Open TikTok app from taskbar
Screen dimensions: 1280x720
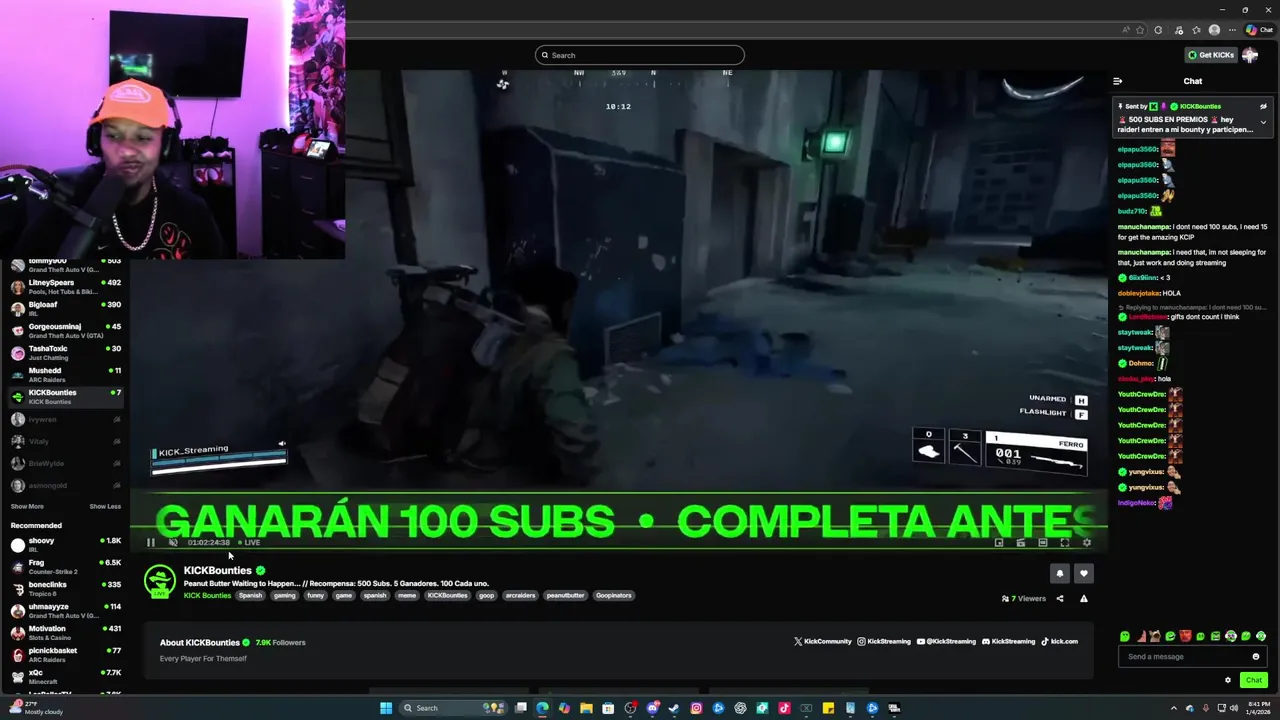784,708
